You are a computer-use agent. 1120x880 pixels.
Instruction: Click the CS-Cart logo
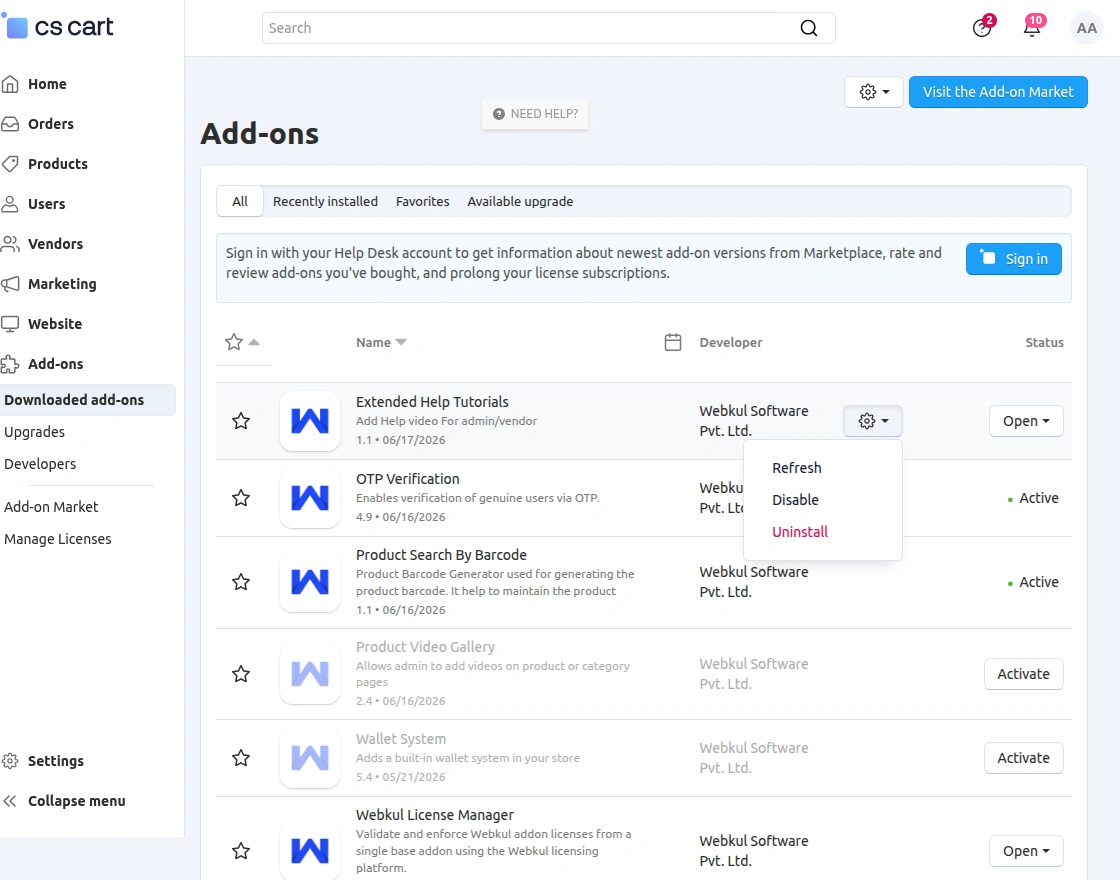click(59, 27)
